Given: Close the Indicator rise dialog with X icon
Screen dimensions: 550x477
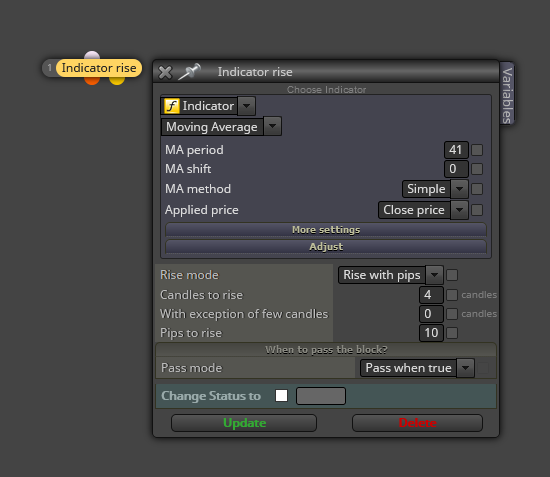Looking at the screenshot, I should pyautogui.click(x=165, y=73).
